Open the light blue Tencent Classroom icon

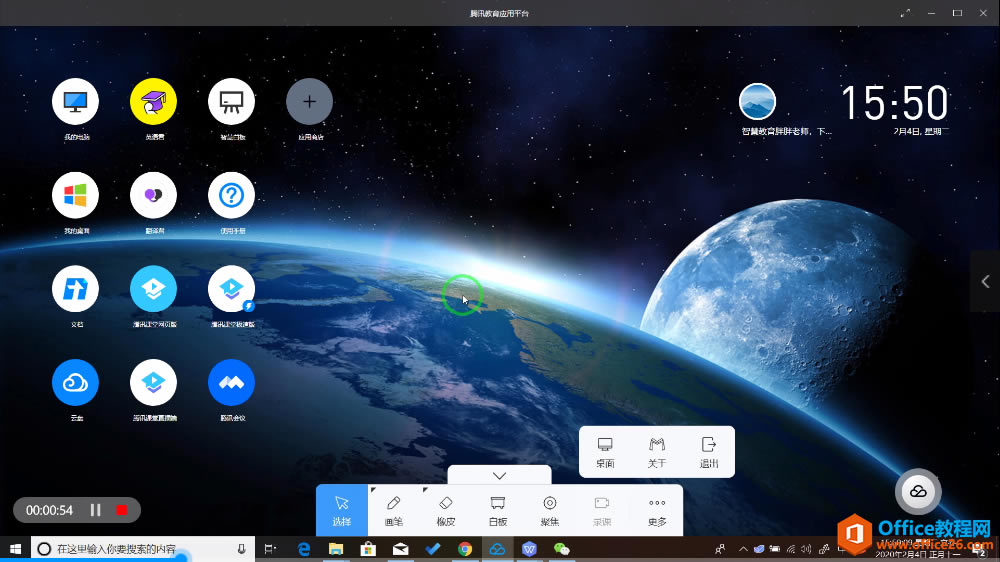153,289
